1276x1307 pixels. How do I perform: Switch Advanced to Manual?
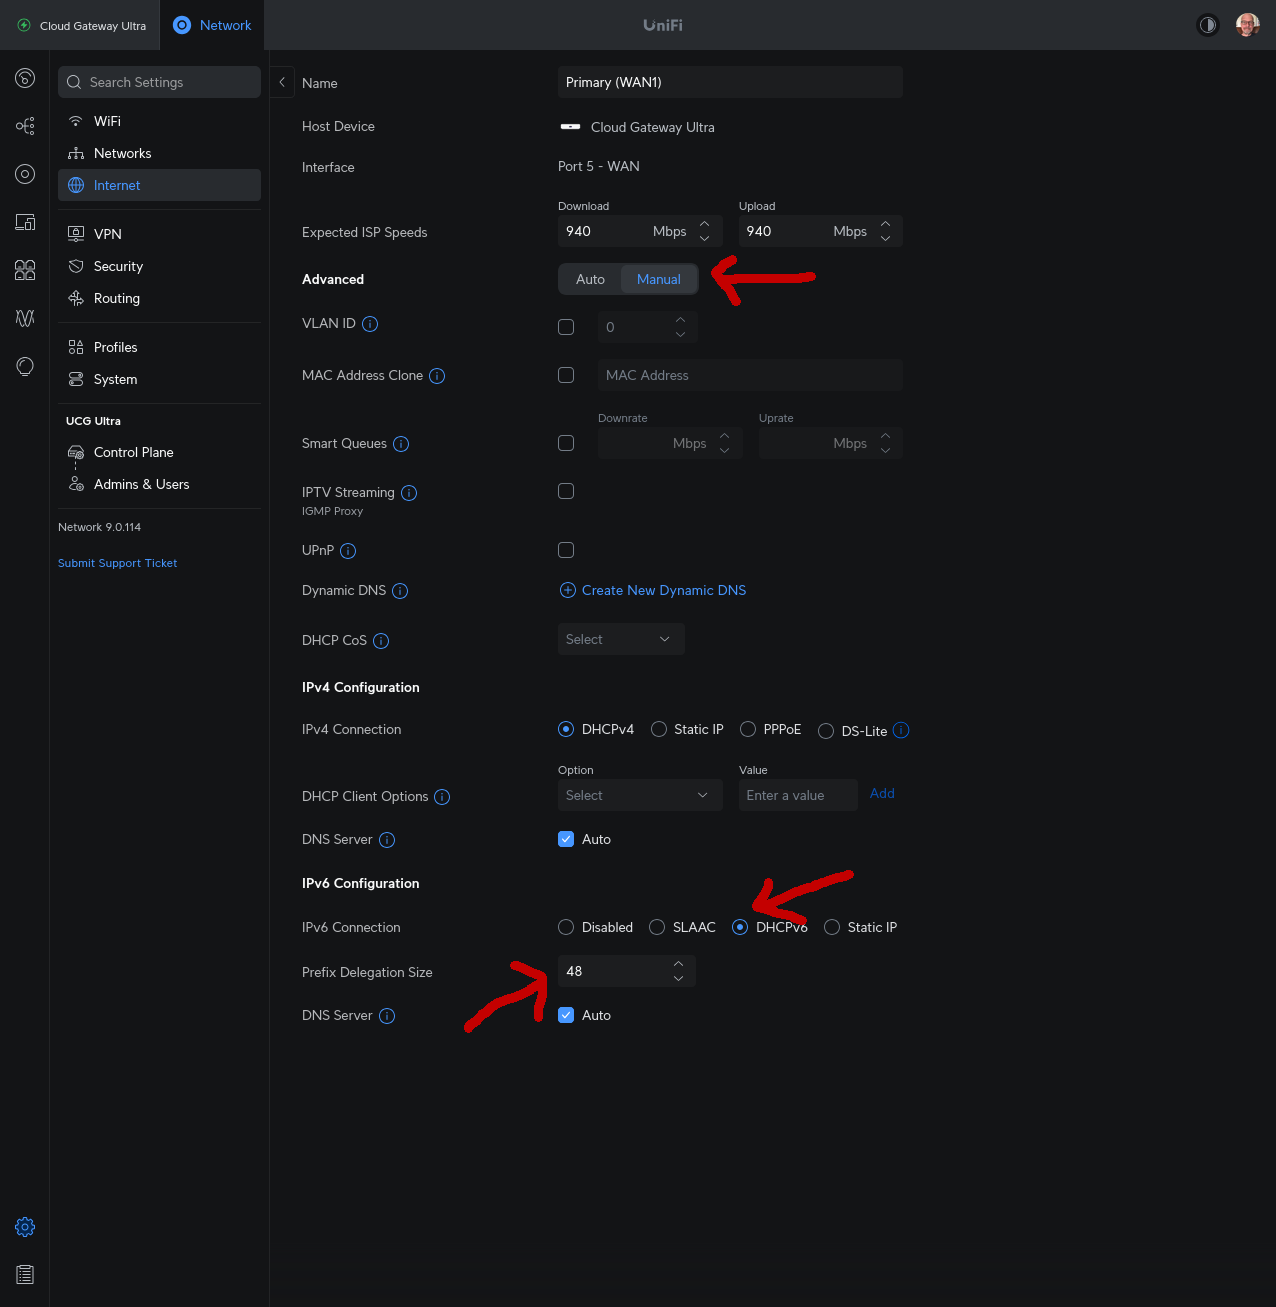tap(659, 279)
